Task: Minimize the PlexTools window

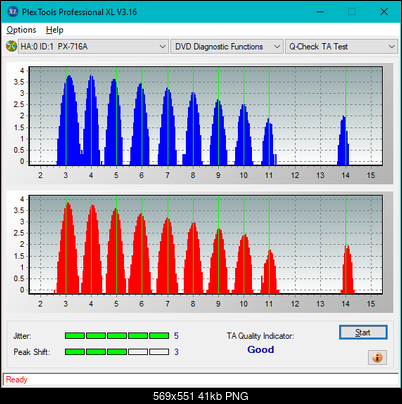Action: pos(320,12)
